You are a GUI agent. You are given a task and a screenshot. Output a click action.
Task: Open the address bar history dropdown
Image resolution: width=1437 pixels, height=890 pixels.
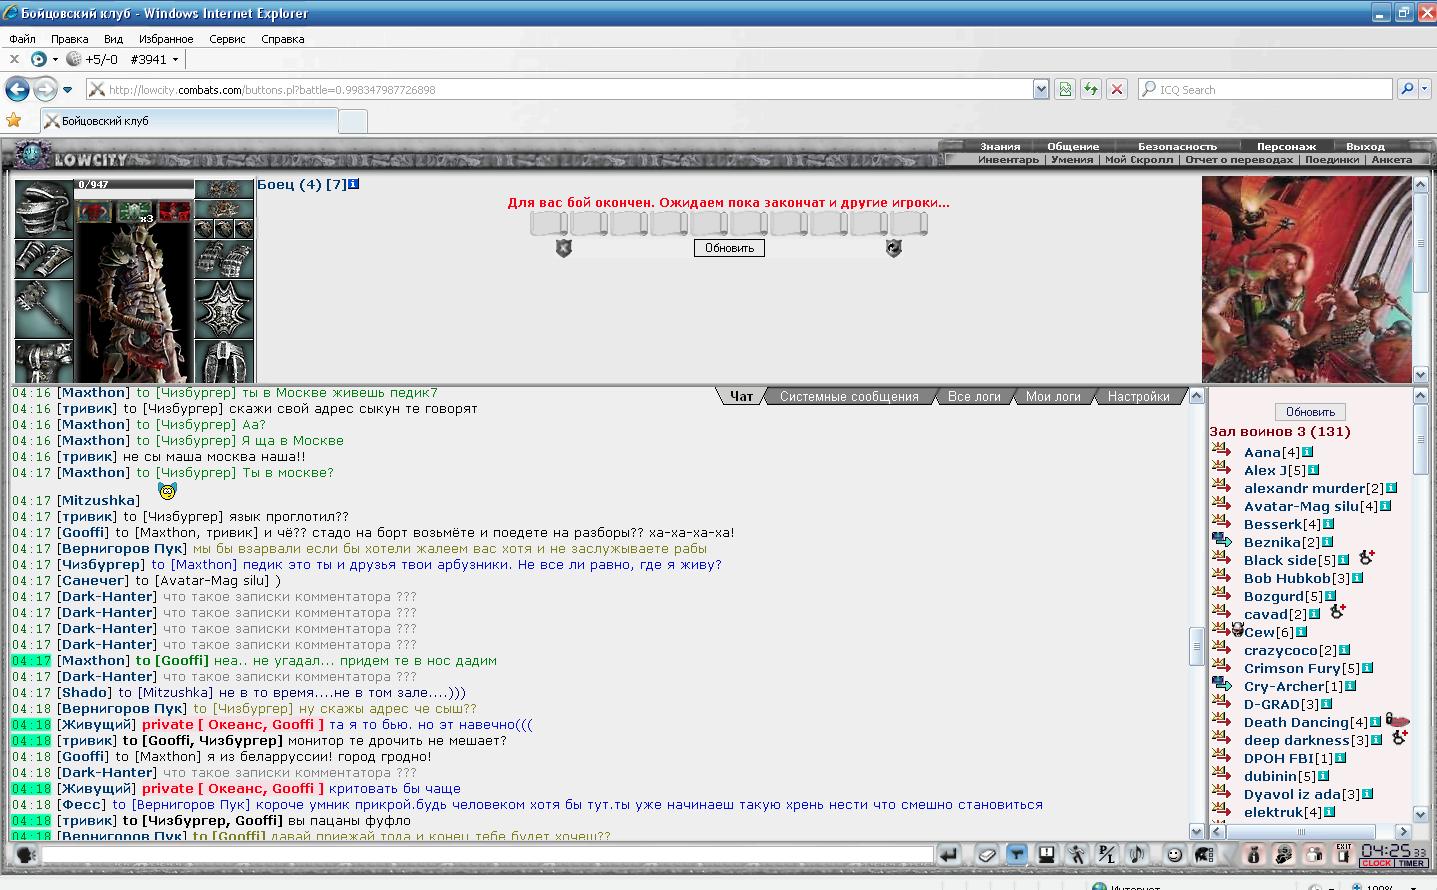coord(1041,89)
